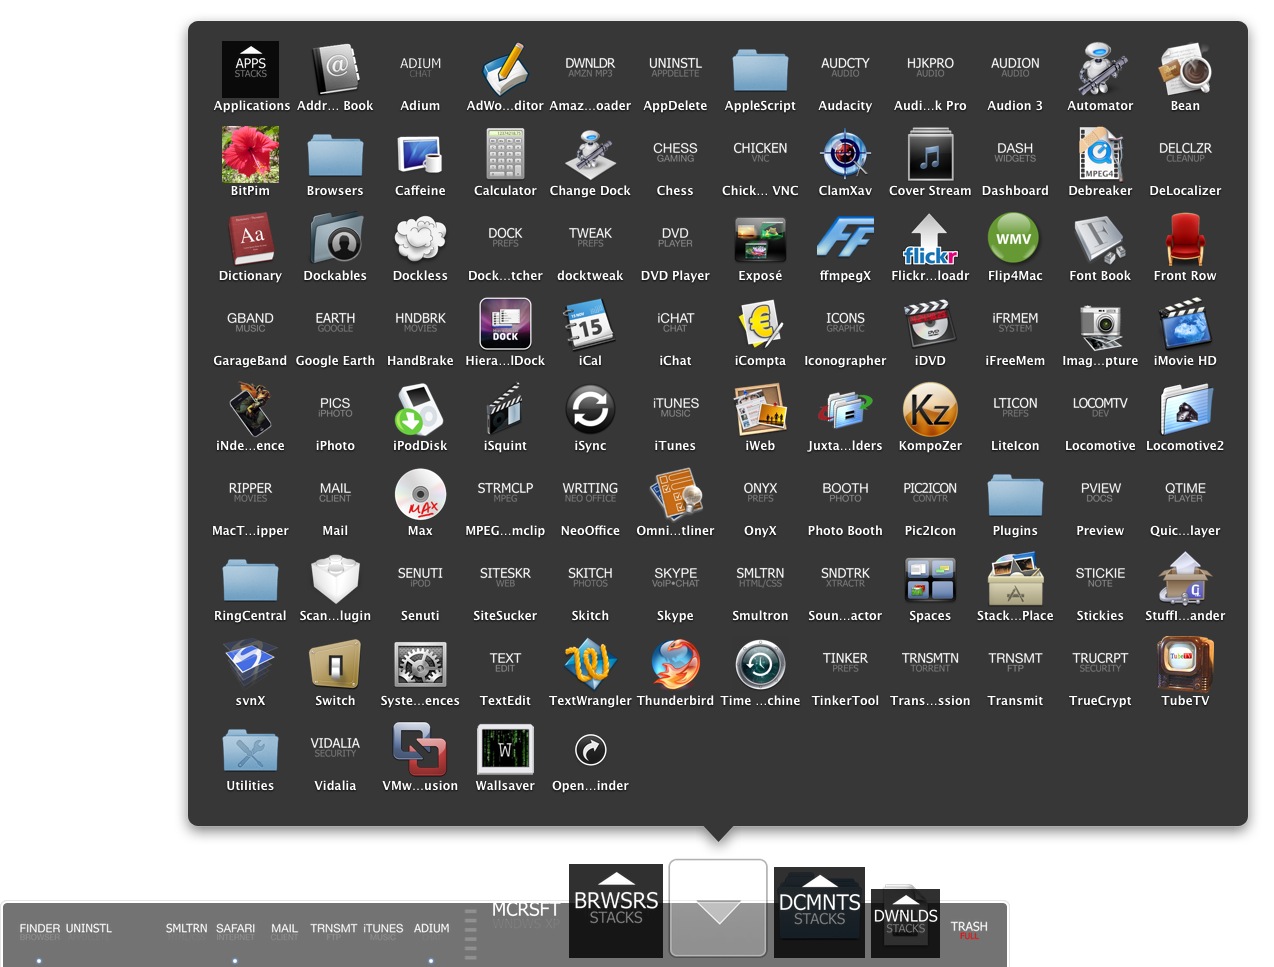The image size is (1274, 967).
Task: Open the Switch app icon
Action: [x=335, y=664]
